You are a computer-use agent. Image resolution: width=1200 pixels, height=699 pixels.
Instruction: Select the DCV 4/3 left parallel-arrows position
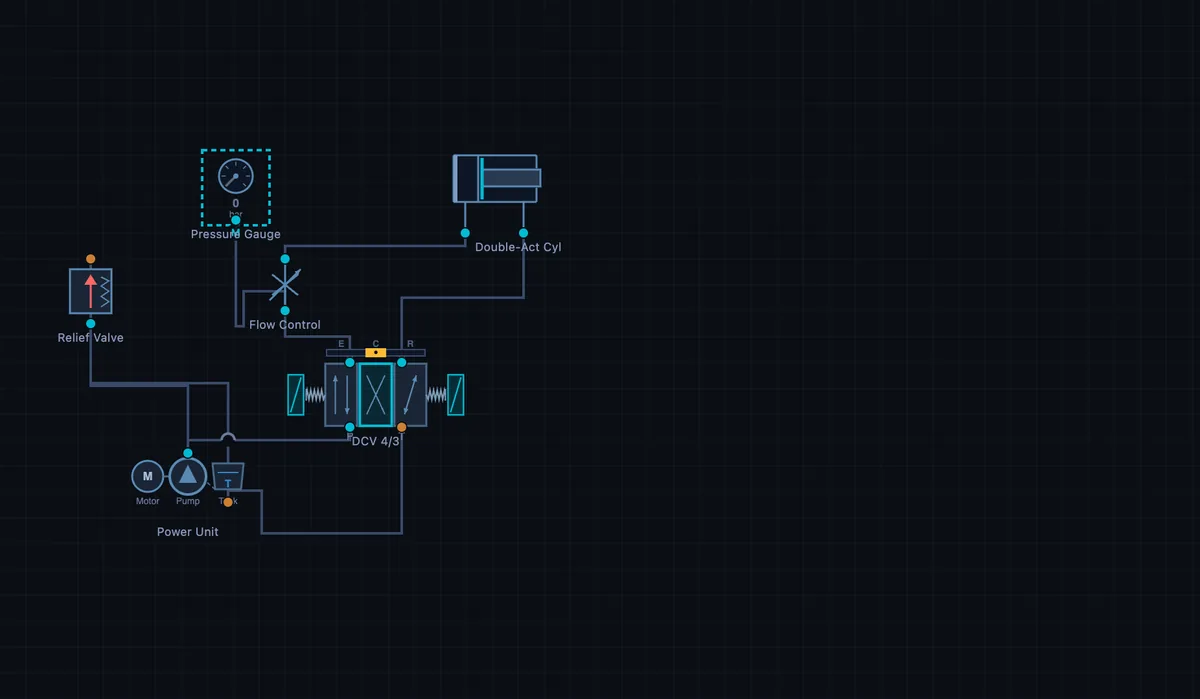[x=342, y=395]
